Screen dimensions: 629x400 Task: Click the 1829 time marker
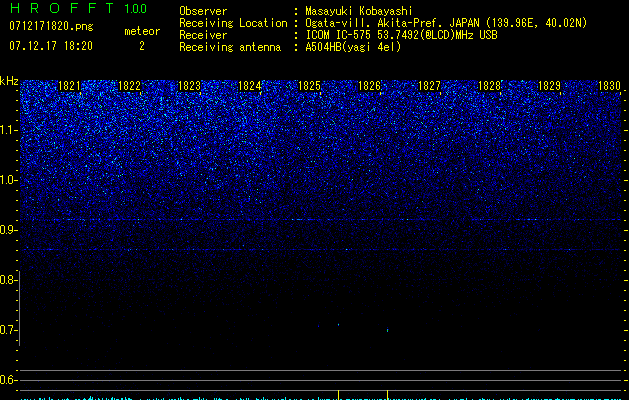pos(549,86)
